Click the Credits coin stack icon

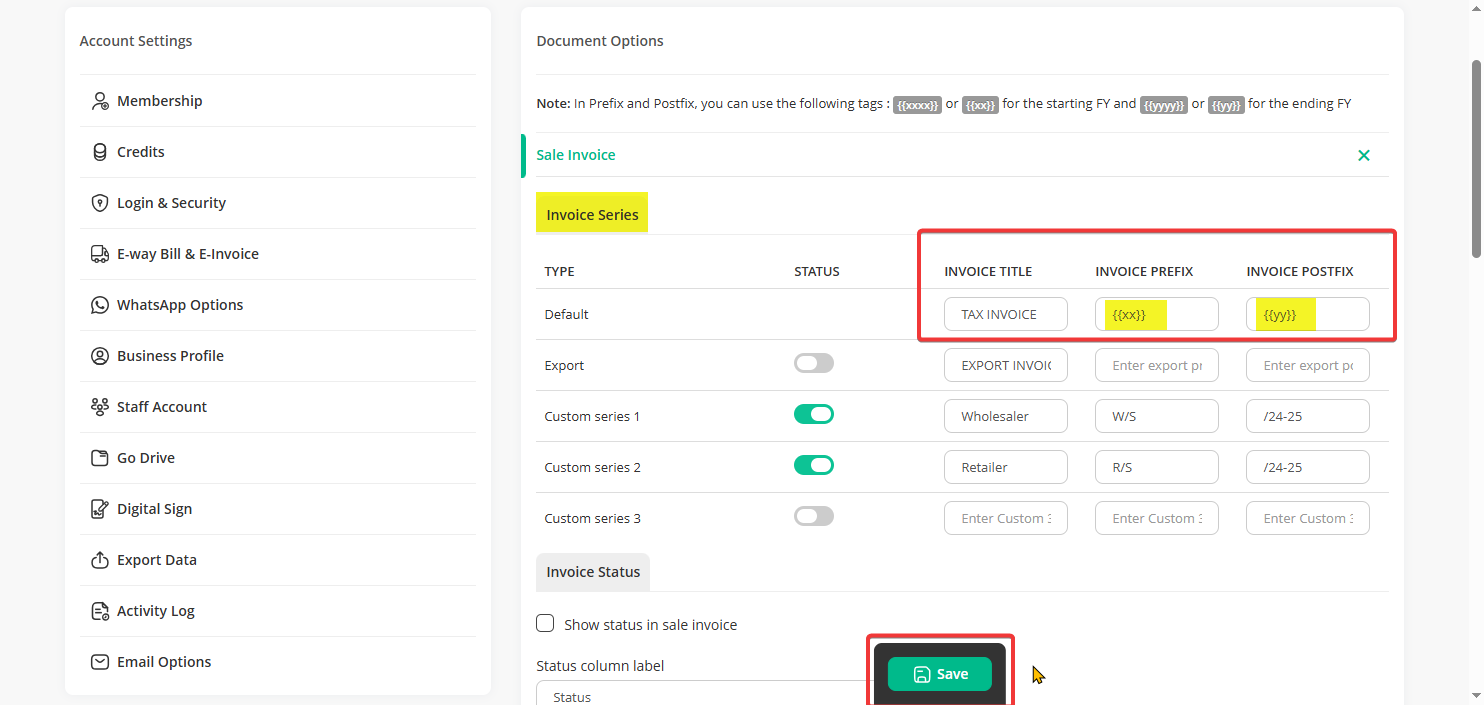click(x=100, y=152)
